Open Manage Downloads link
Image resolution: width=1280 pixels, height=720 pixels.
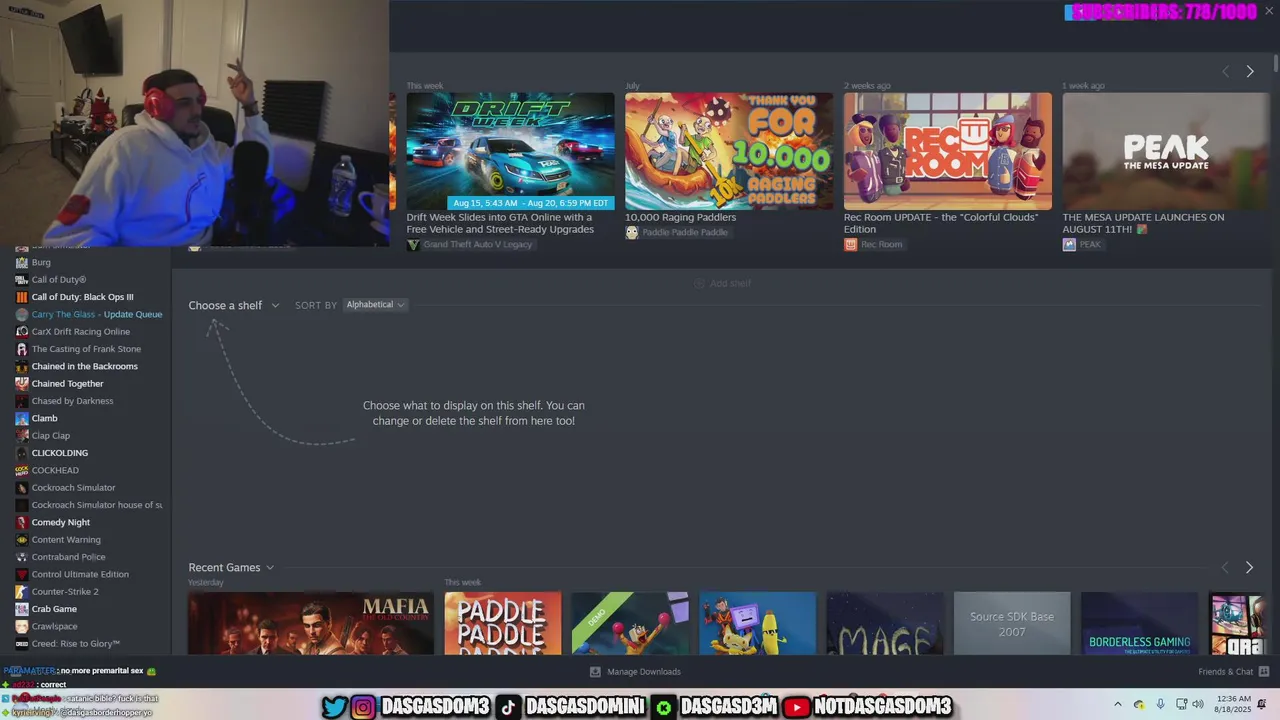[644, 672]
